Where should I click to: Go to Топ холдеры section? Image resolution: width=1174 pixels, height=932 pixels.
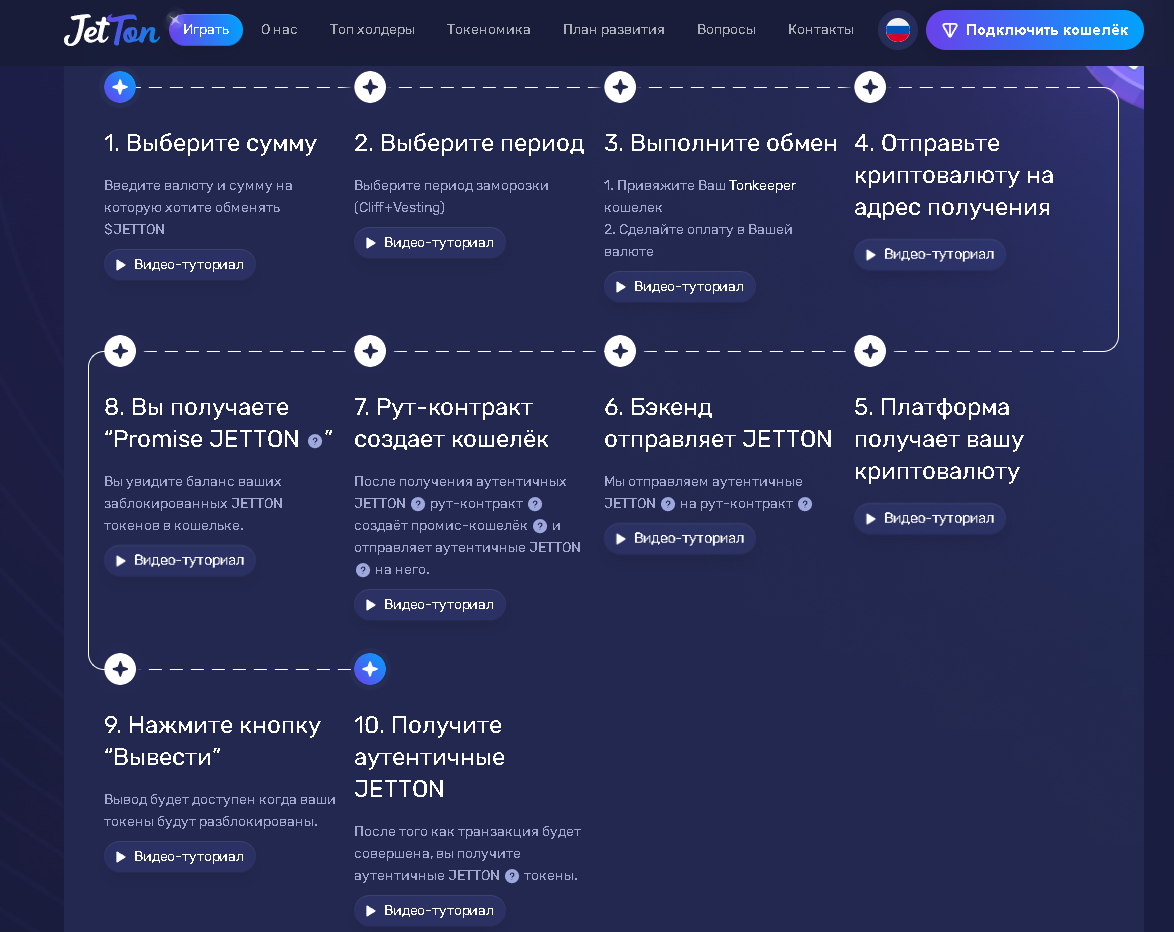tap(372, 30)
